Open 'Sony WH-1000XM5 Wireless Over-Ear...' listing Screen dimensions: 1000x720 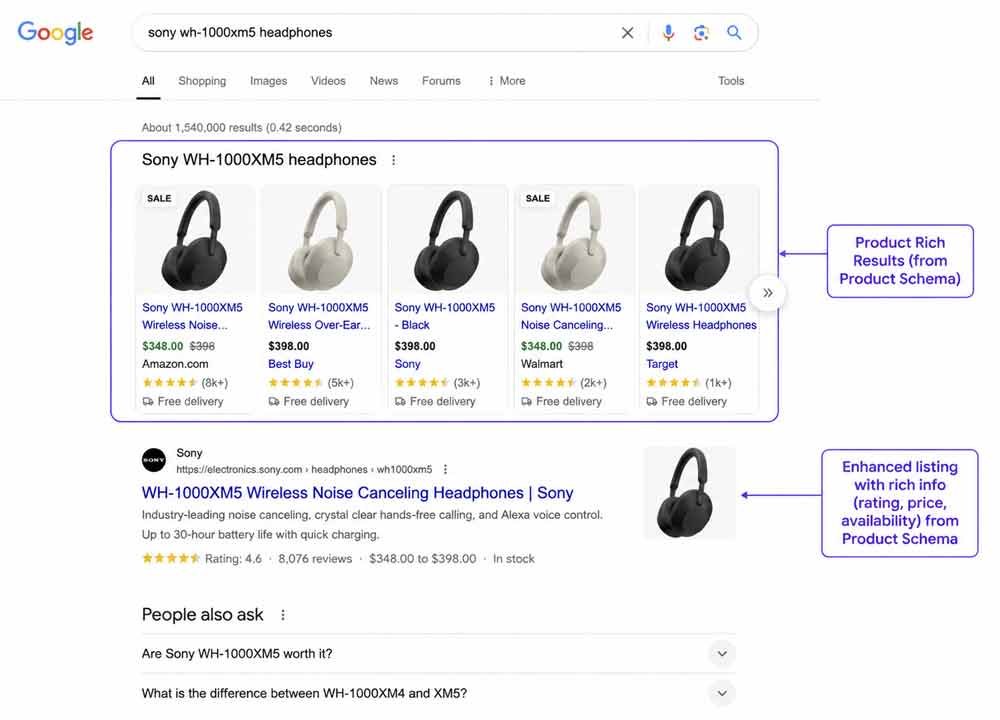pos(319,316)
